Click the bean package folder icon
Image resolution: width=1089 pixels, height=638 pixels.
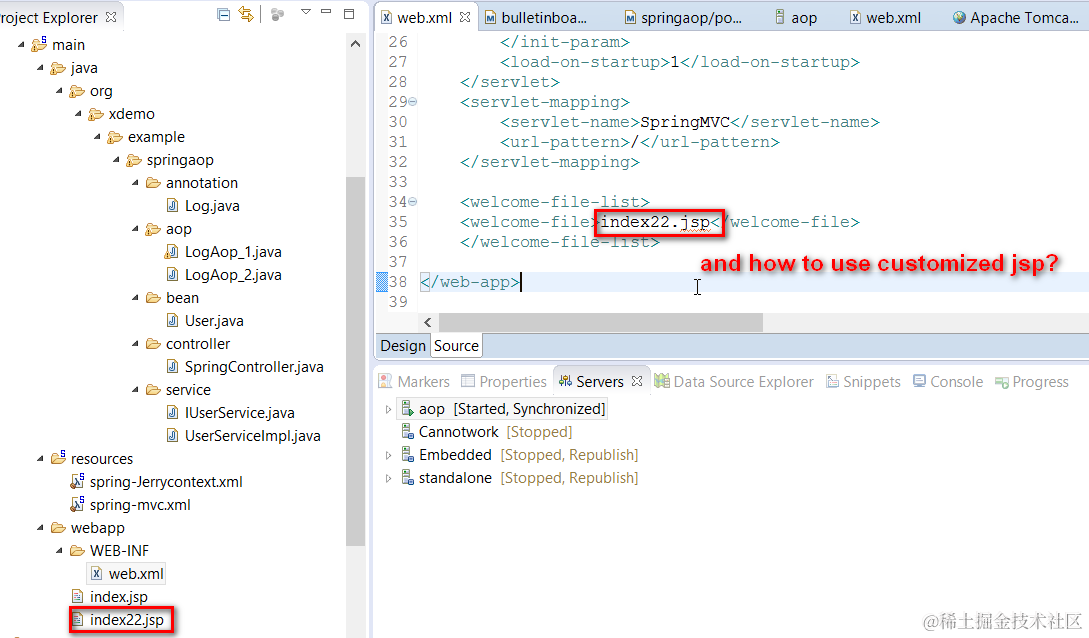click(x=153, y=298)
